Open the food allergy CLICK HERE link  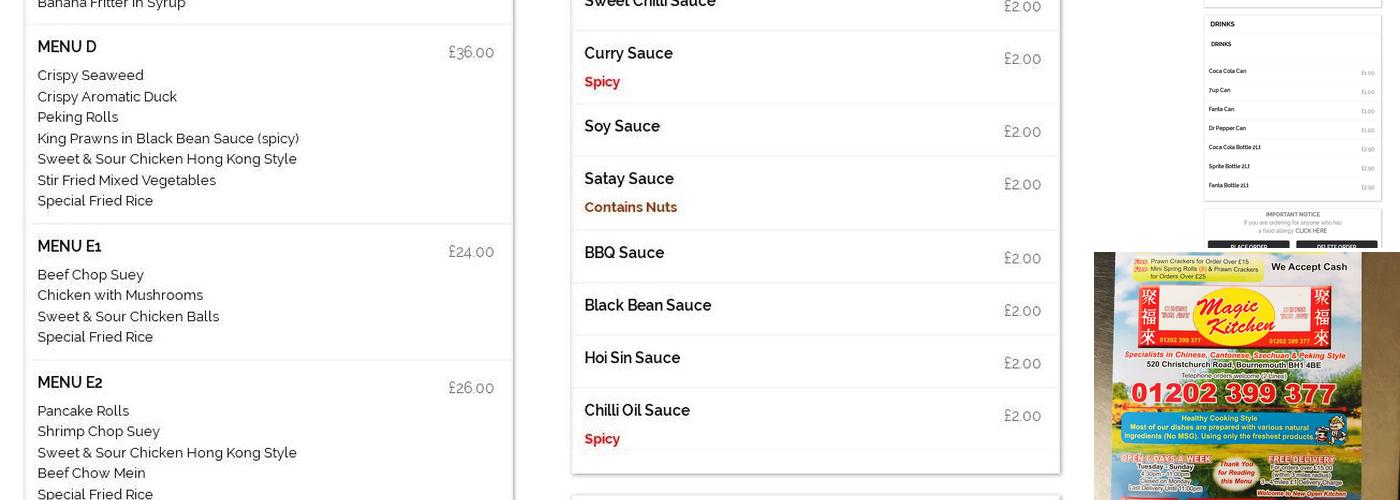[x=1311, y=231]
